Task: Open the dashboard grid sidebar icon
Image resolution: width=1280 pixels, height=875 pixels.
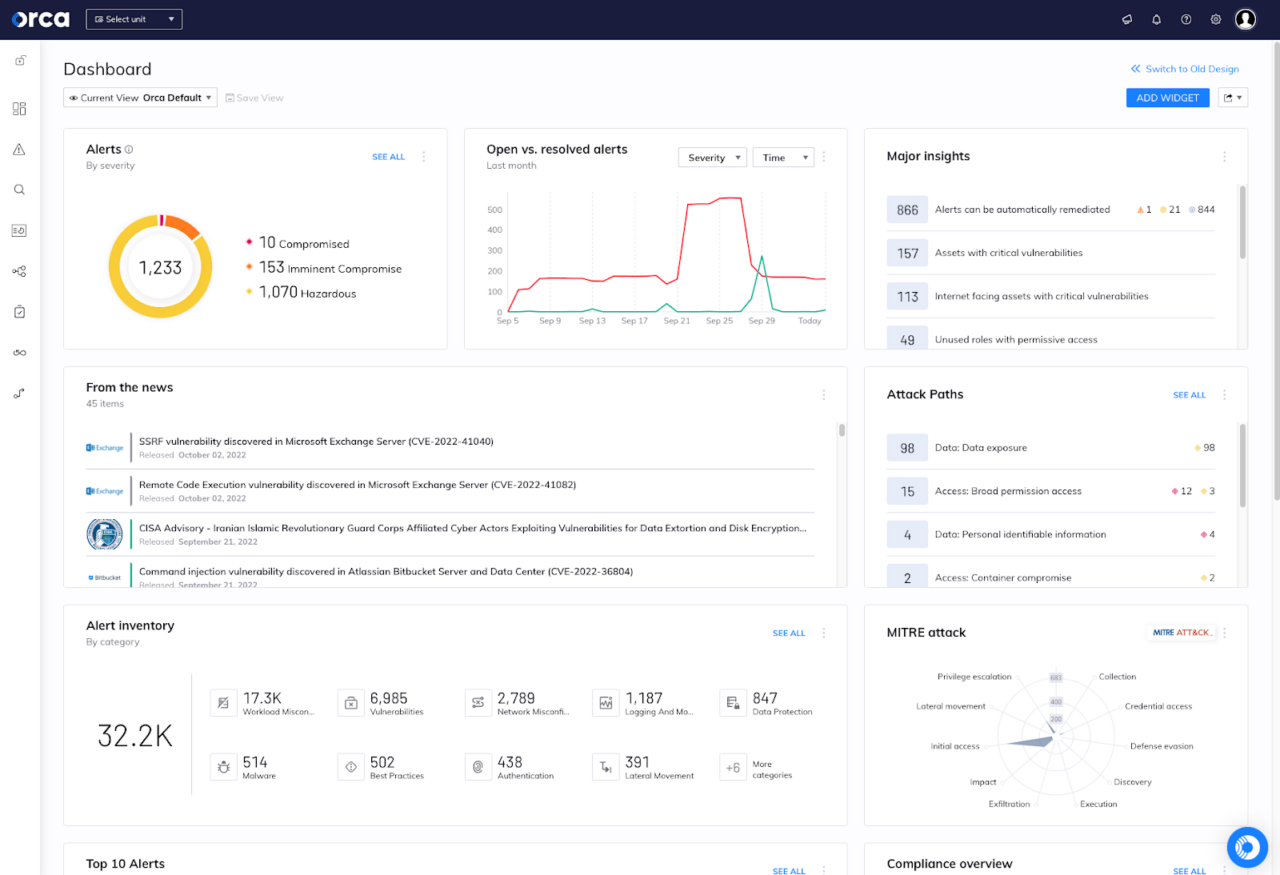Action: pos(19,109)
